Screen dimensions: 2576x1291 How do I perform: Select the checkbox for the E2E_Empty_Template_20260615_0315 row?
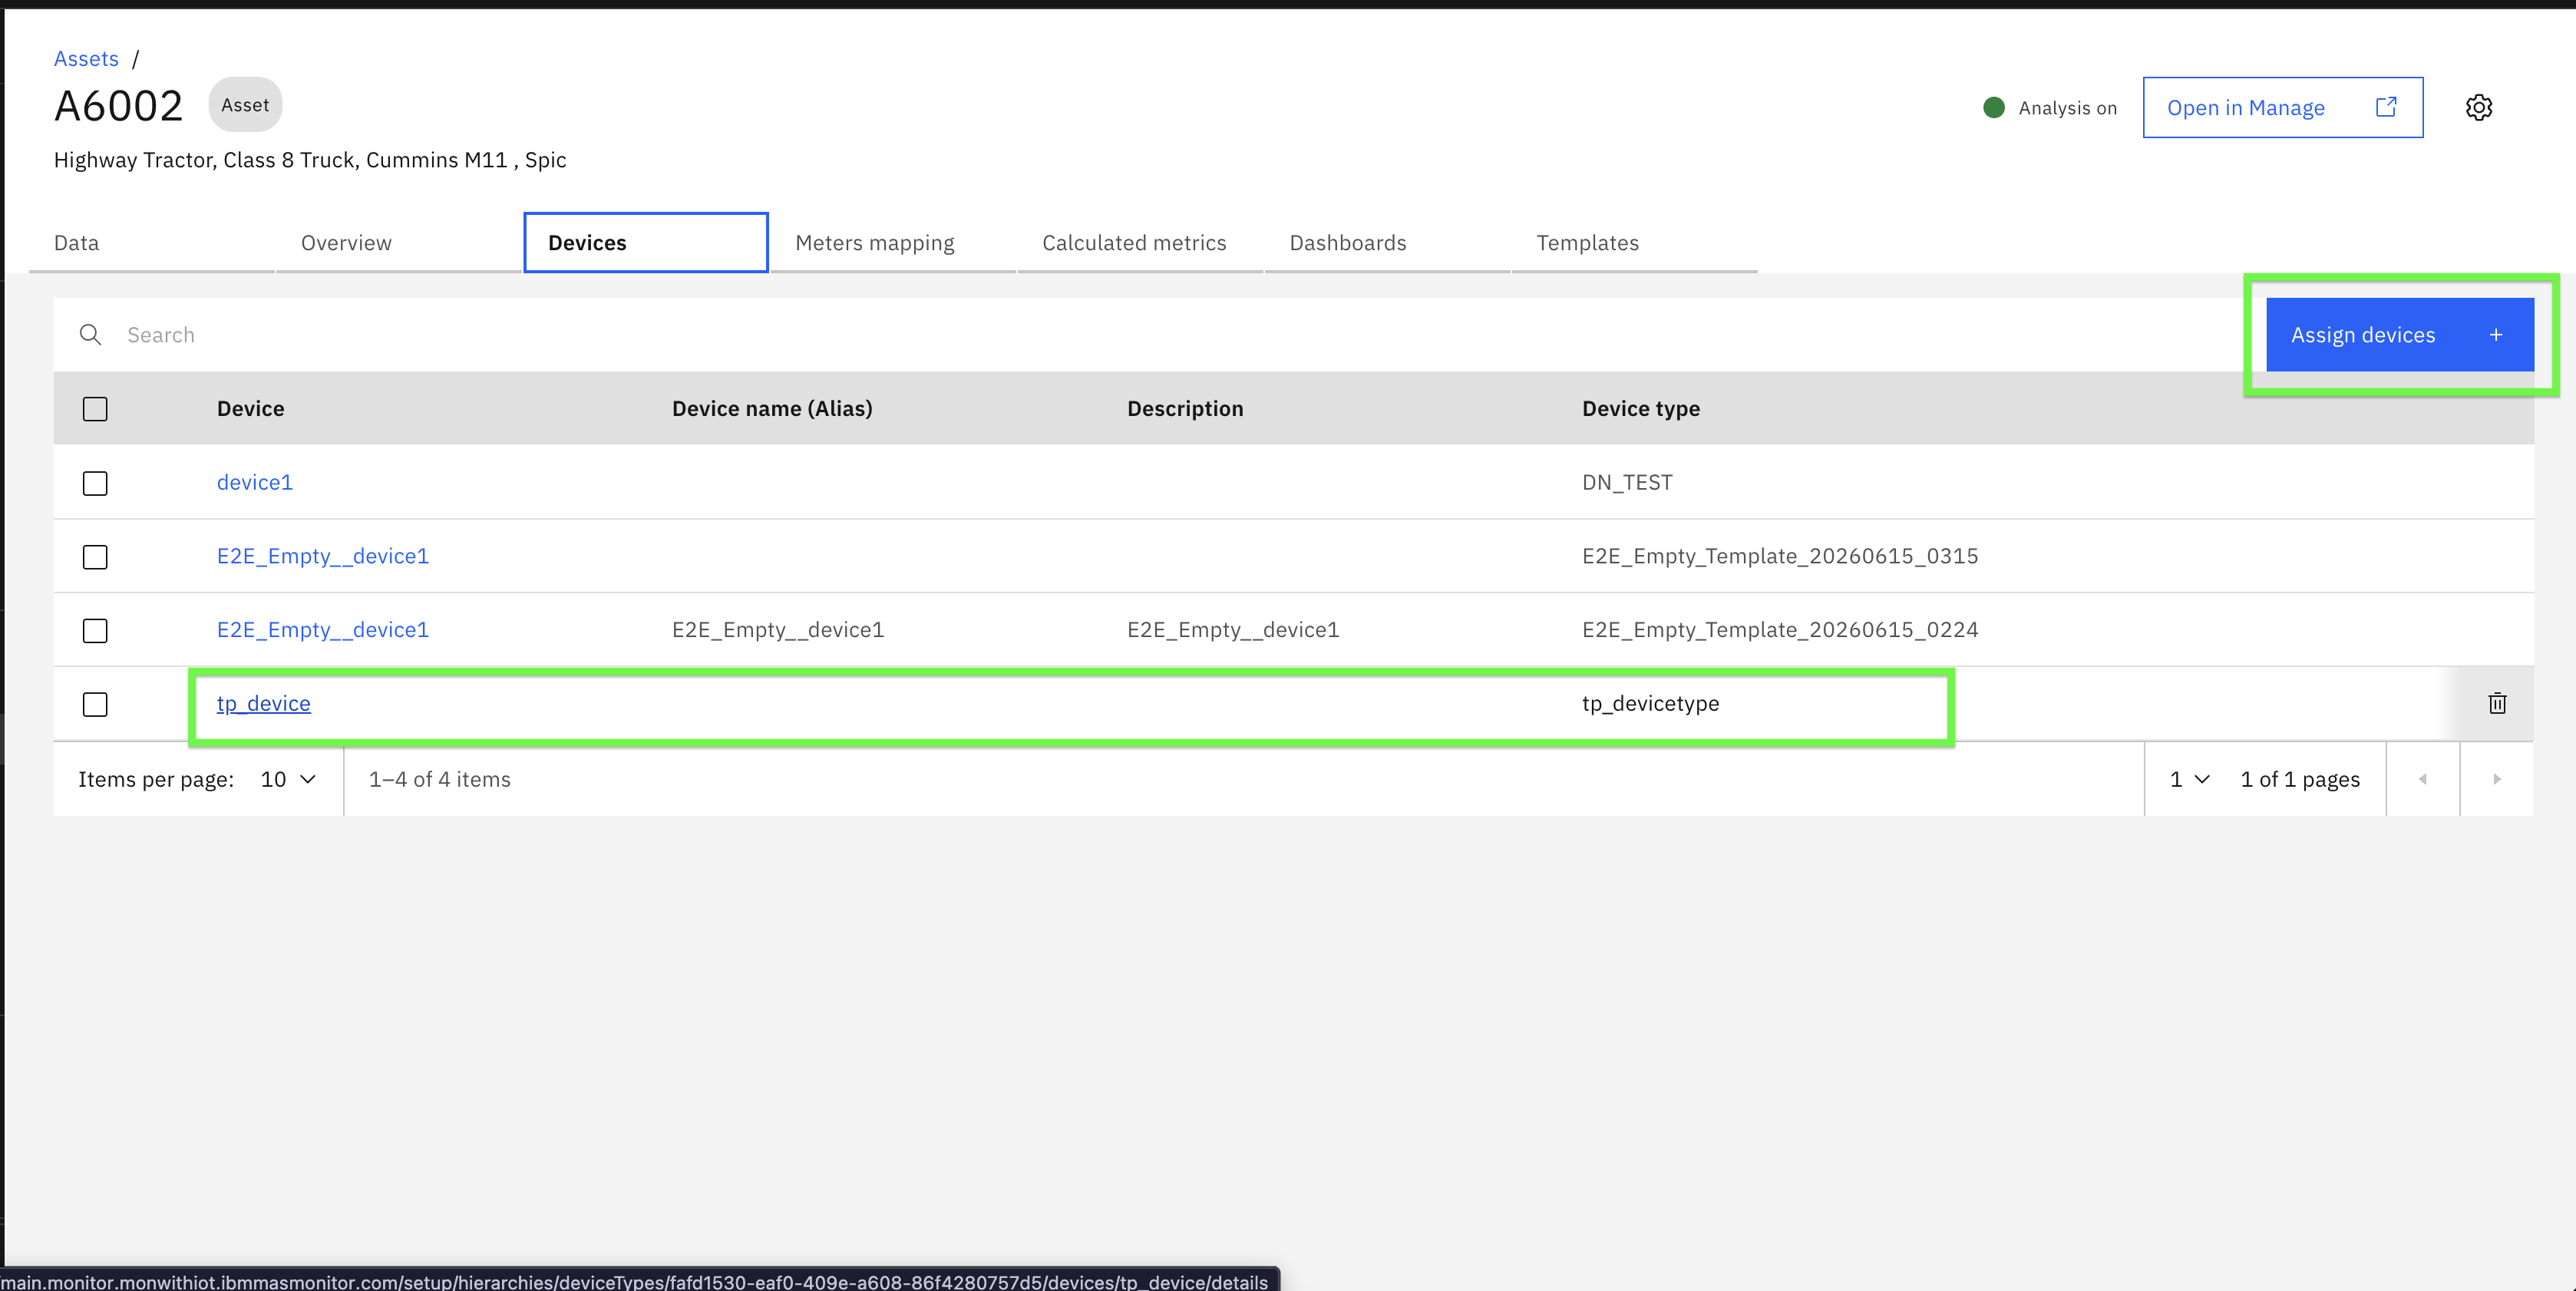(95, 557)
